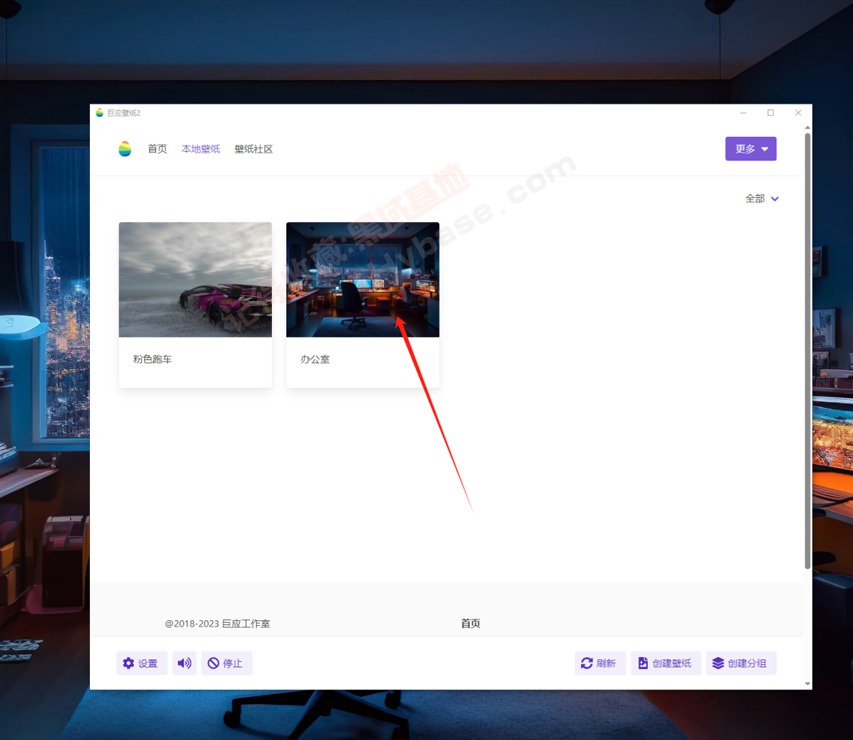Click the scrollbar down arrow
This screenshot has width=853, height=740.
807,684
